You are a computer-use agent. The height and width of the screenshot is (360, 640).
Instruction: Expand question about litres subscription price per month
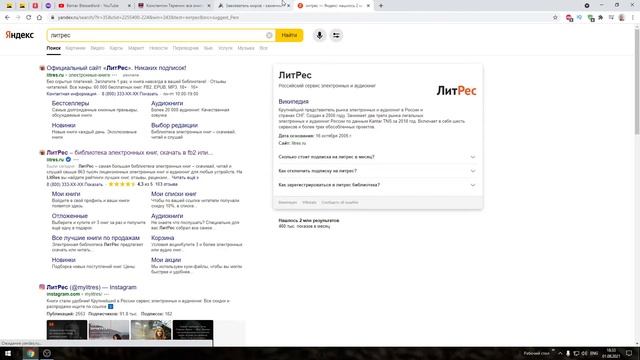377,157
